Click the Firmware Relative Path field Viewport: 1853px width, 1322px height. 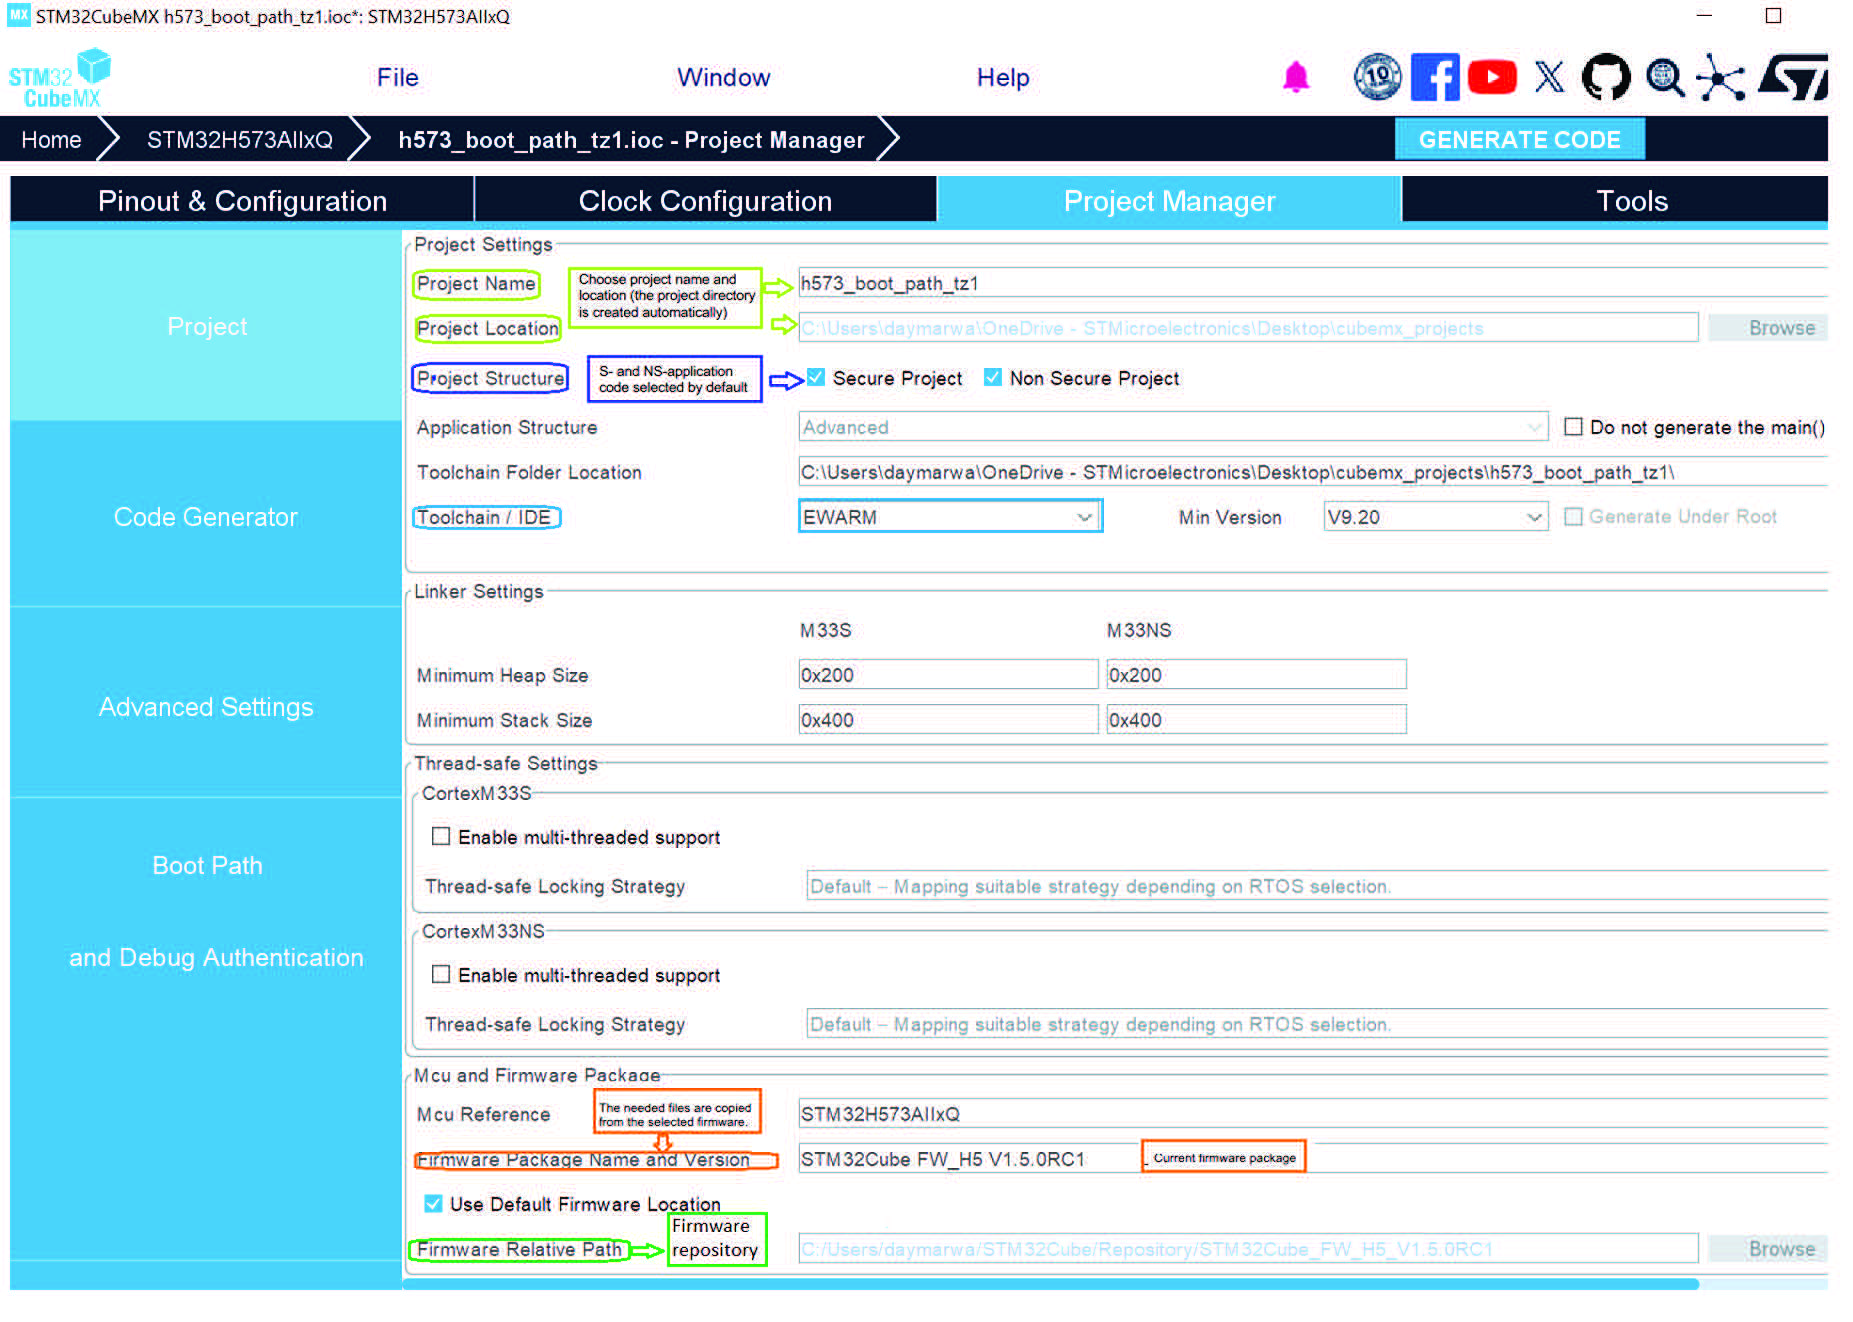(1248, 1248)
